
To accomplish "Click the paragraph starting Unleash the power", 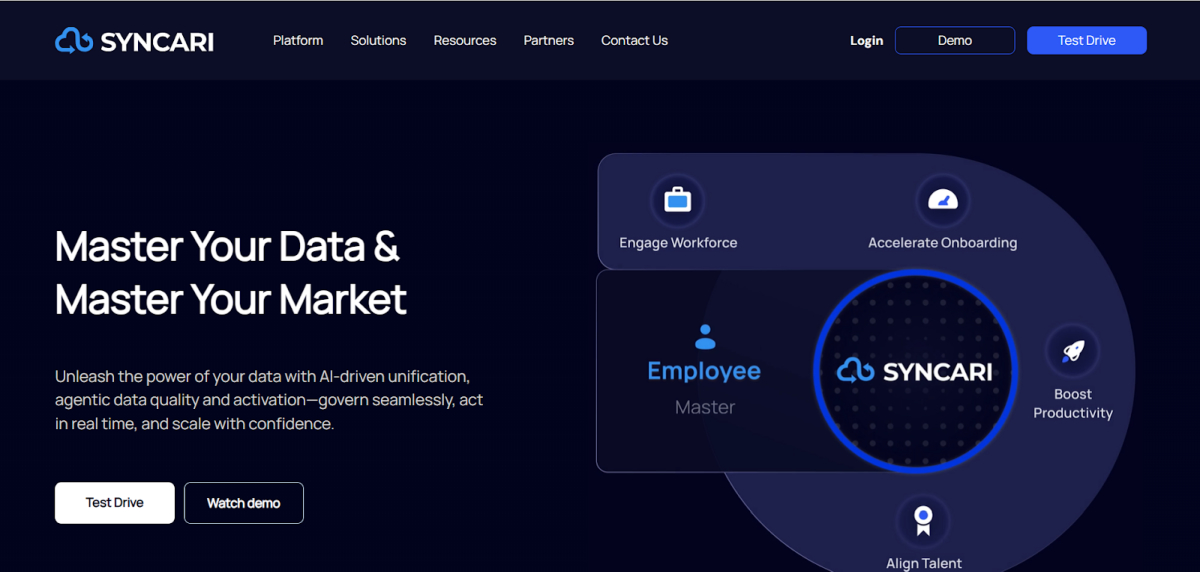I will 269,400.
